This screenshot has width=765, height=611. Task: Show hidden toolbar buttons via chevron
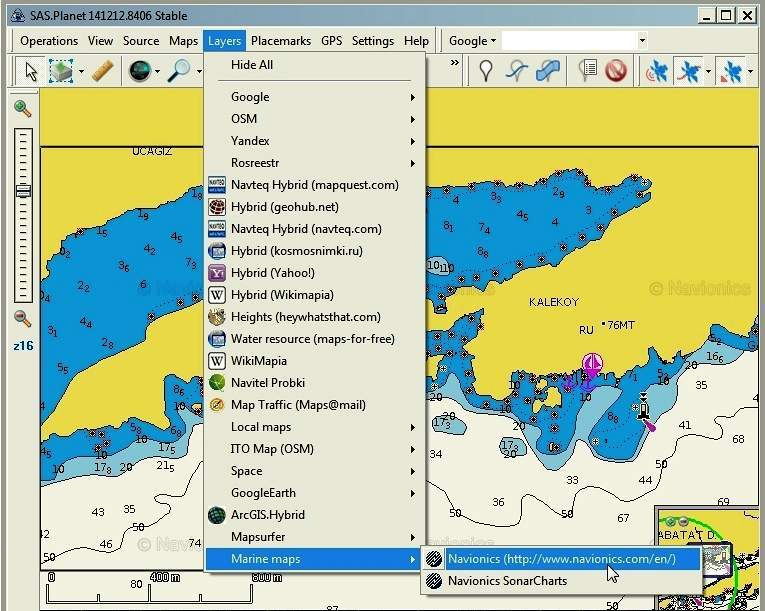[x=454, y=62]
